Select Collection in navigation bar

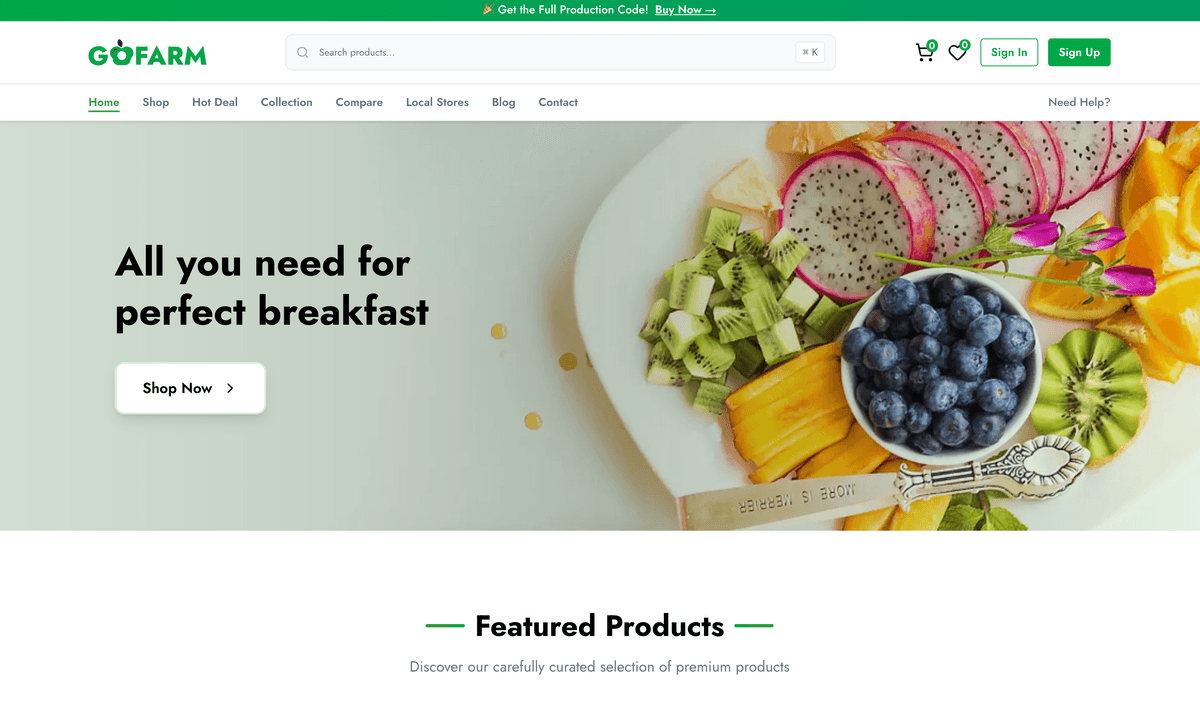click(x=287, y=102)
